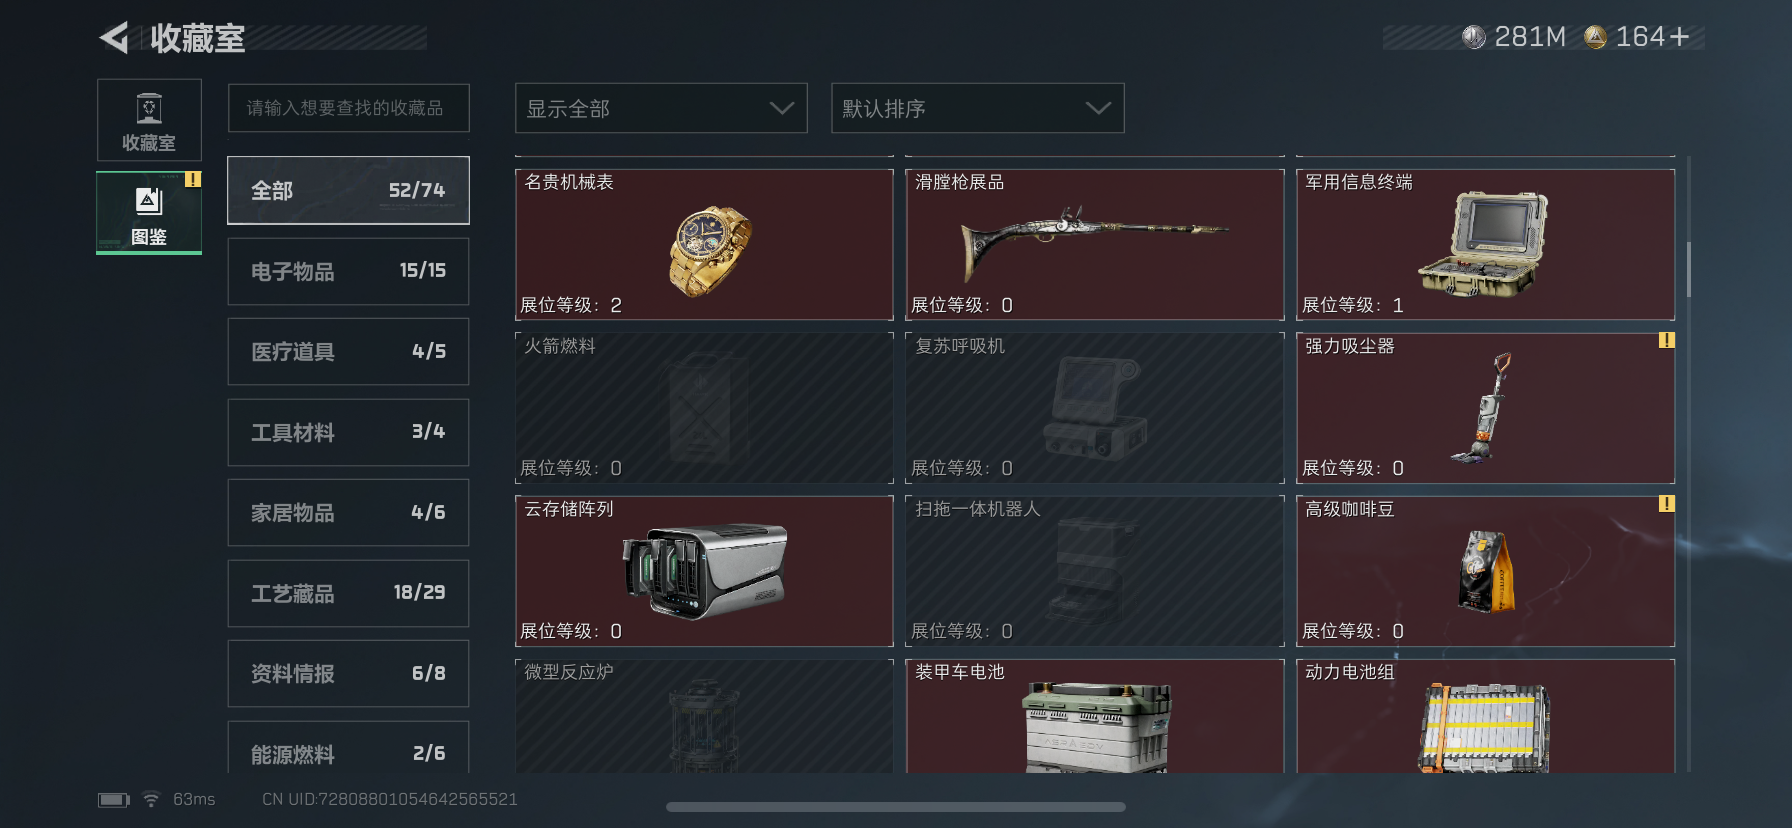This screenshot has height=828, width=1792.
Task: Click the exclamation badge on 强力吸尘器
Action: (1666, 340)
